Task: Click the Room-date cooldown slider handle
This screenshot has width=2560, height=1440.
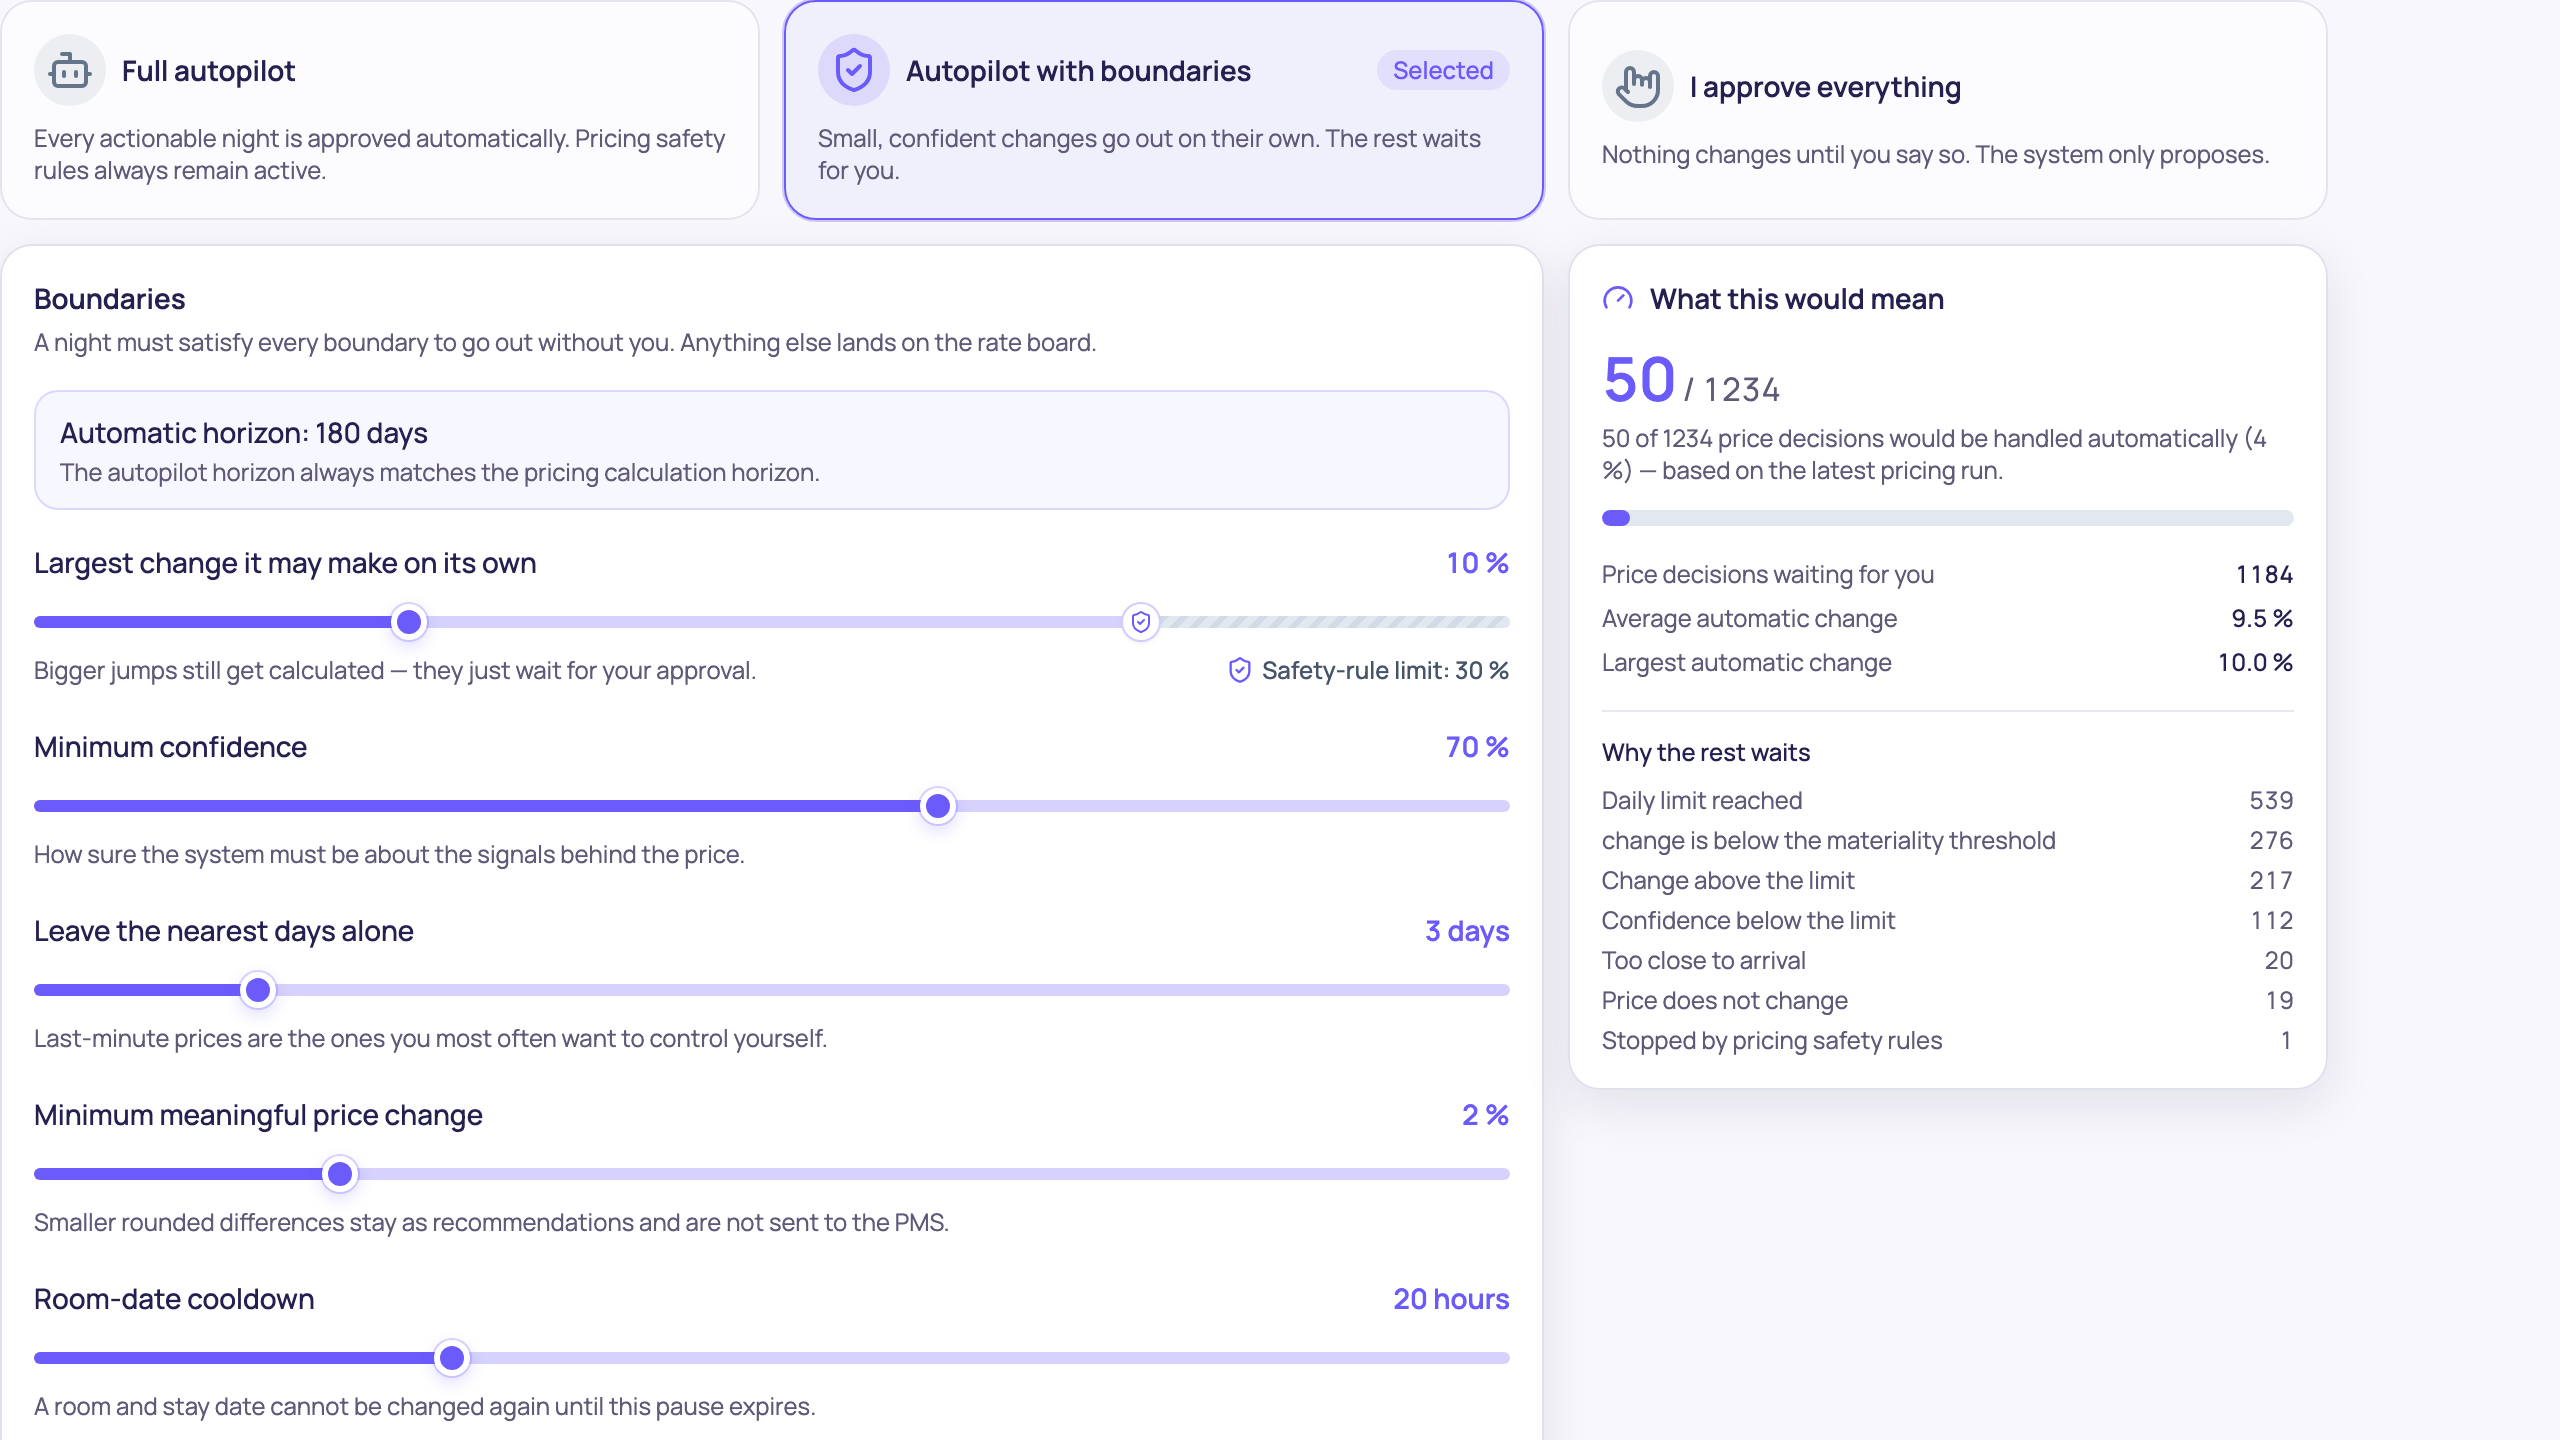Action: point(452,1358)
